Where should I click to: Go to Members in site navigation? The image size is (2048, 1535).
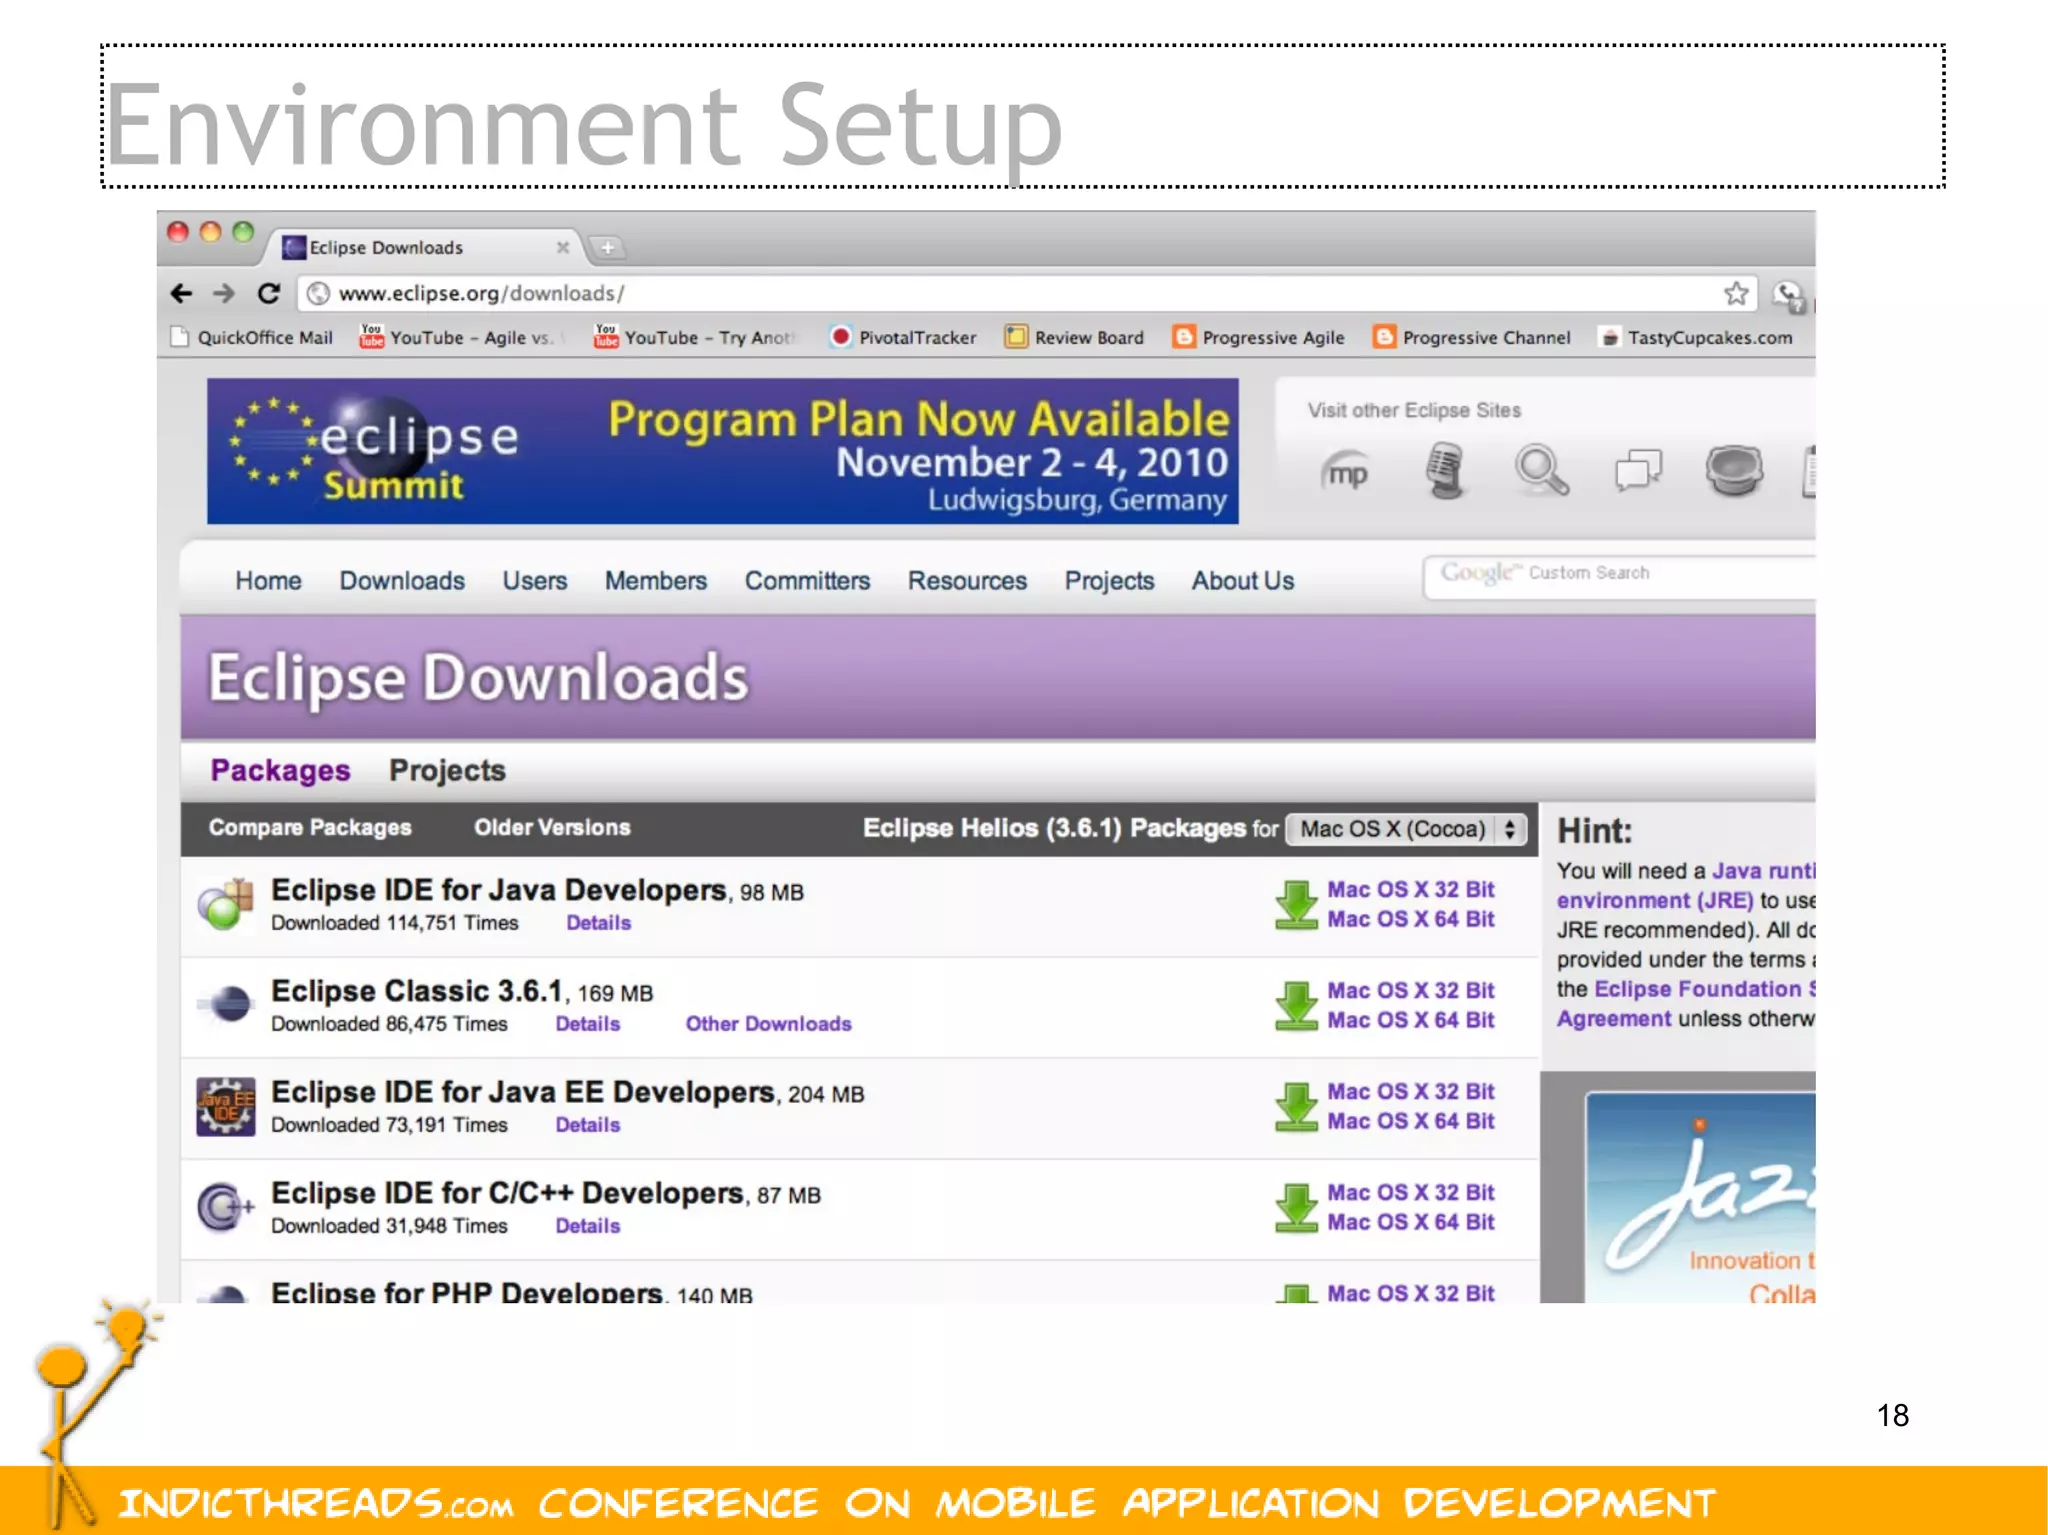pos(656,581)
